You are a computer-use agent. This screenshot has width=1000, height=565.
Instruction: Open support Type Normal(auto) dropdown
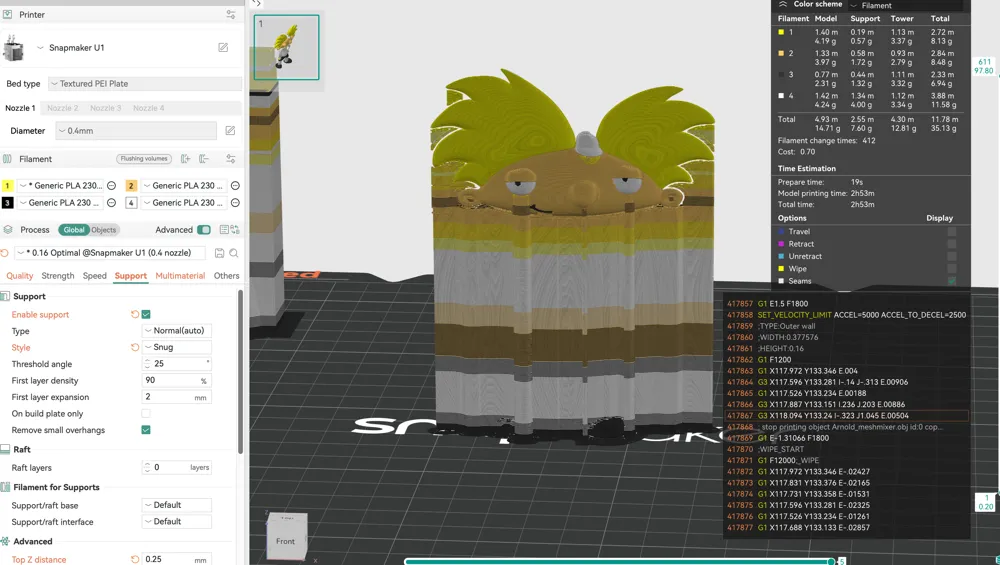[x=177, y=331]
